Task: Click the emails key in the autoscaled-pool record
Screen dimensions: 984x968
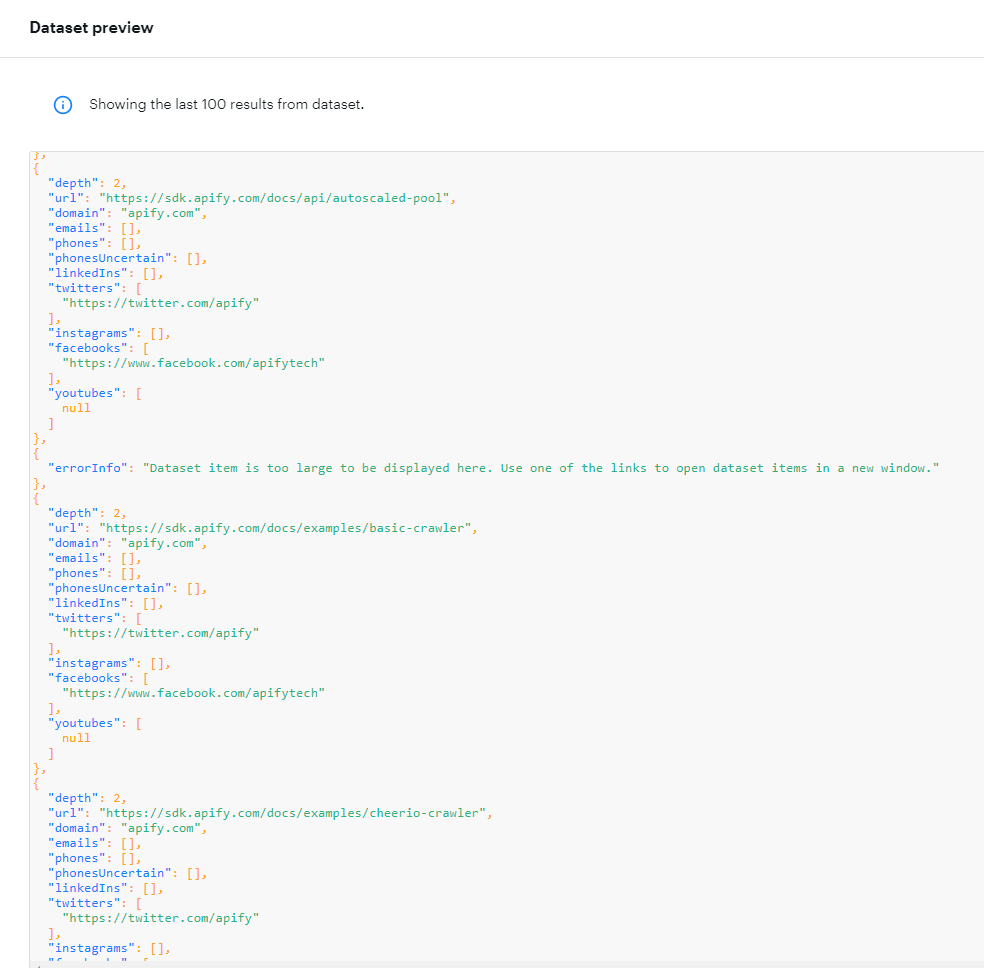Action: tap(77, 228)
